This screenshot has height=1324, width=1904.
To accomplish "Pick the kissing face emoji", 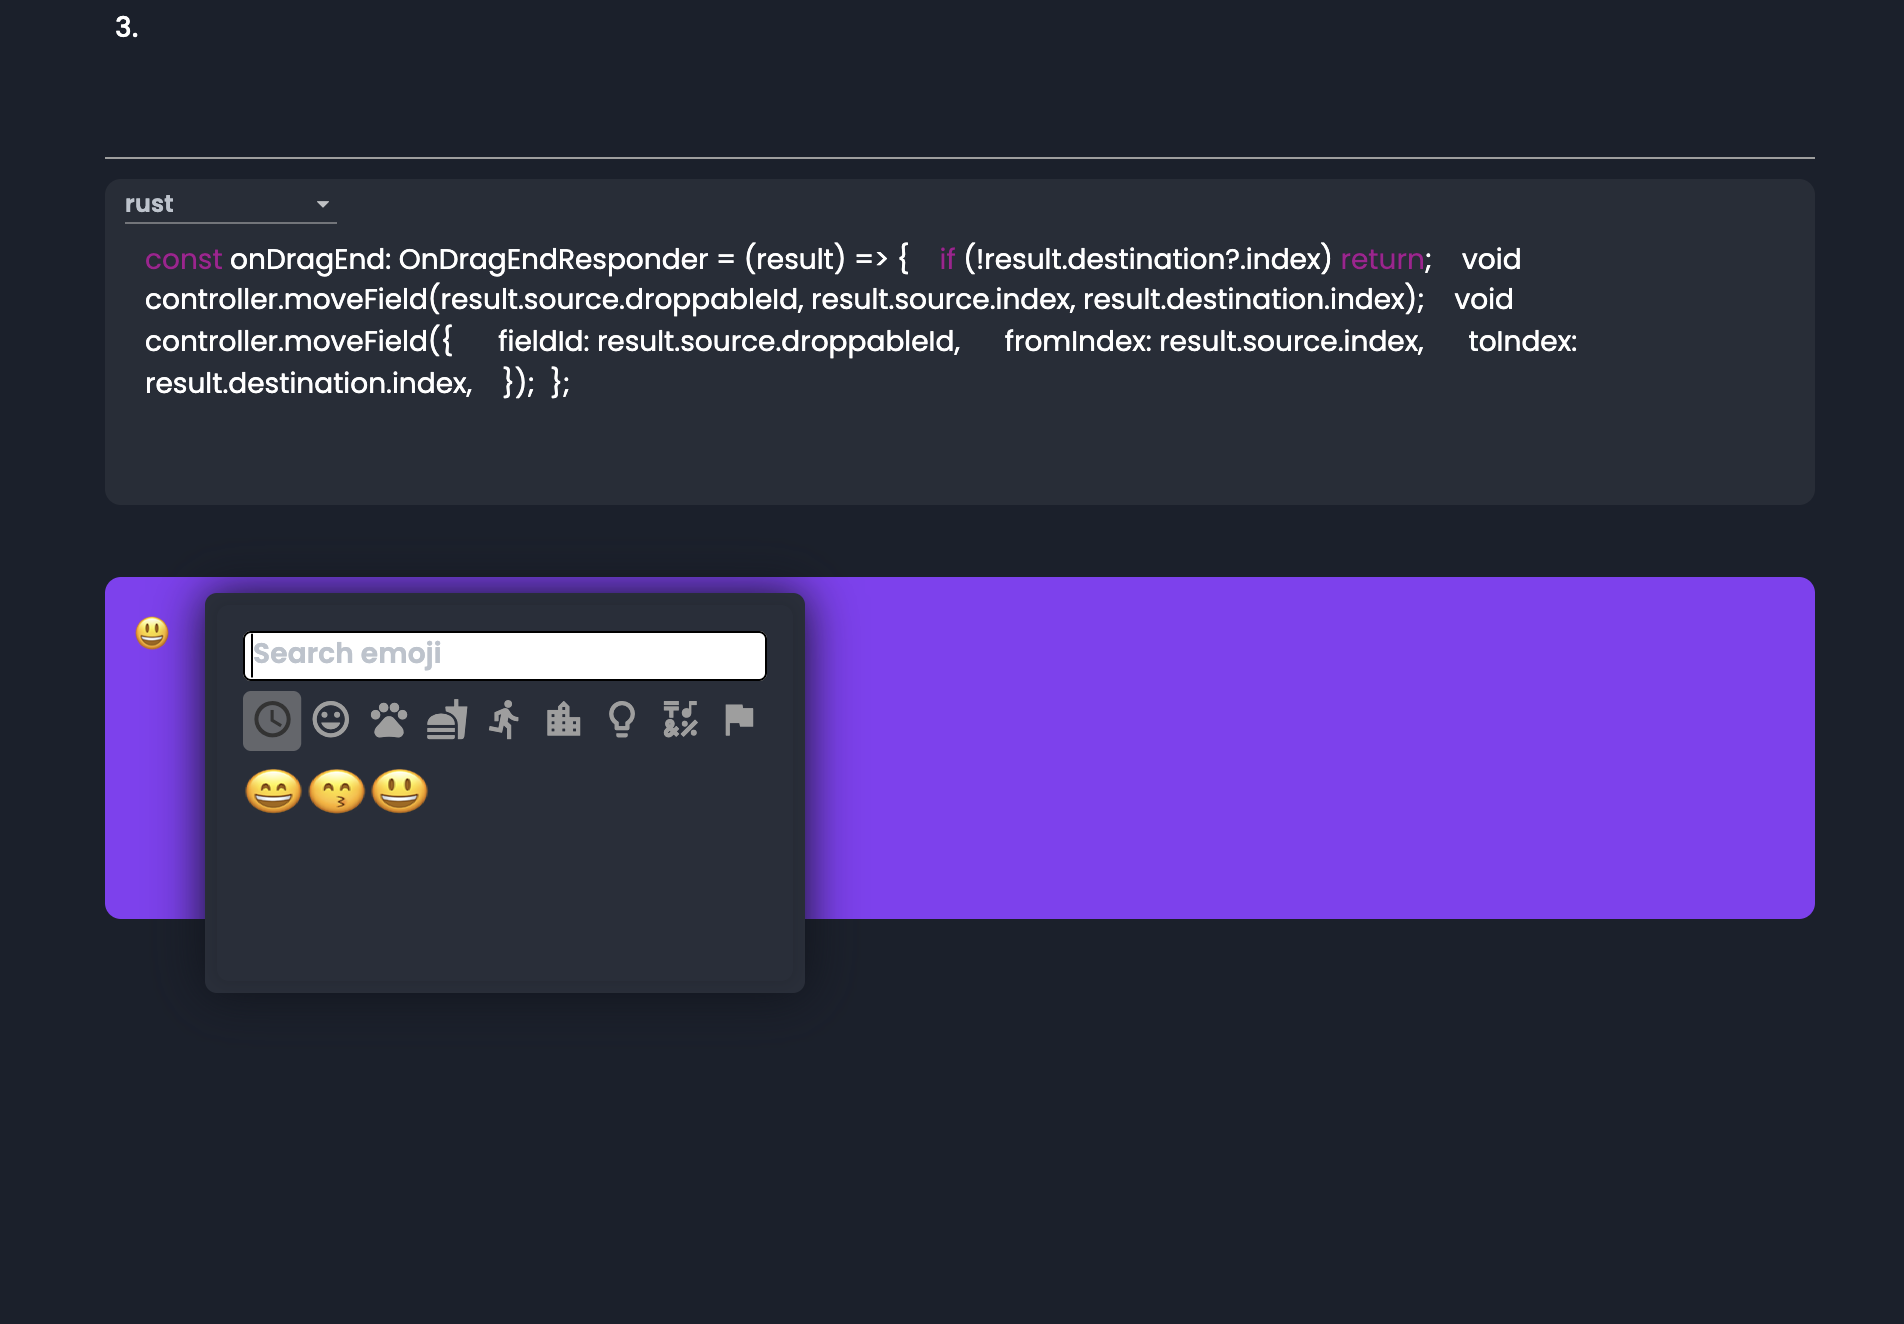I will click(x=337, y=792).
